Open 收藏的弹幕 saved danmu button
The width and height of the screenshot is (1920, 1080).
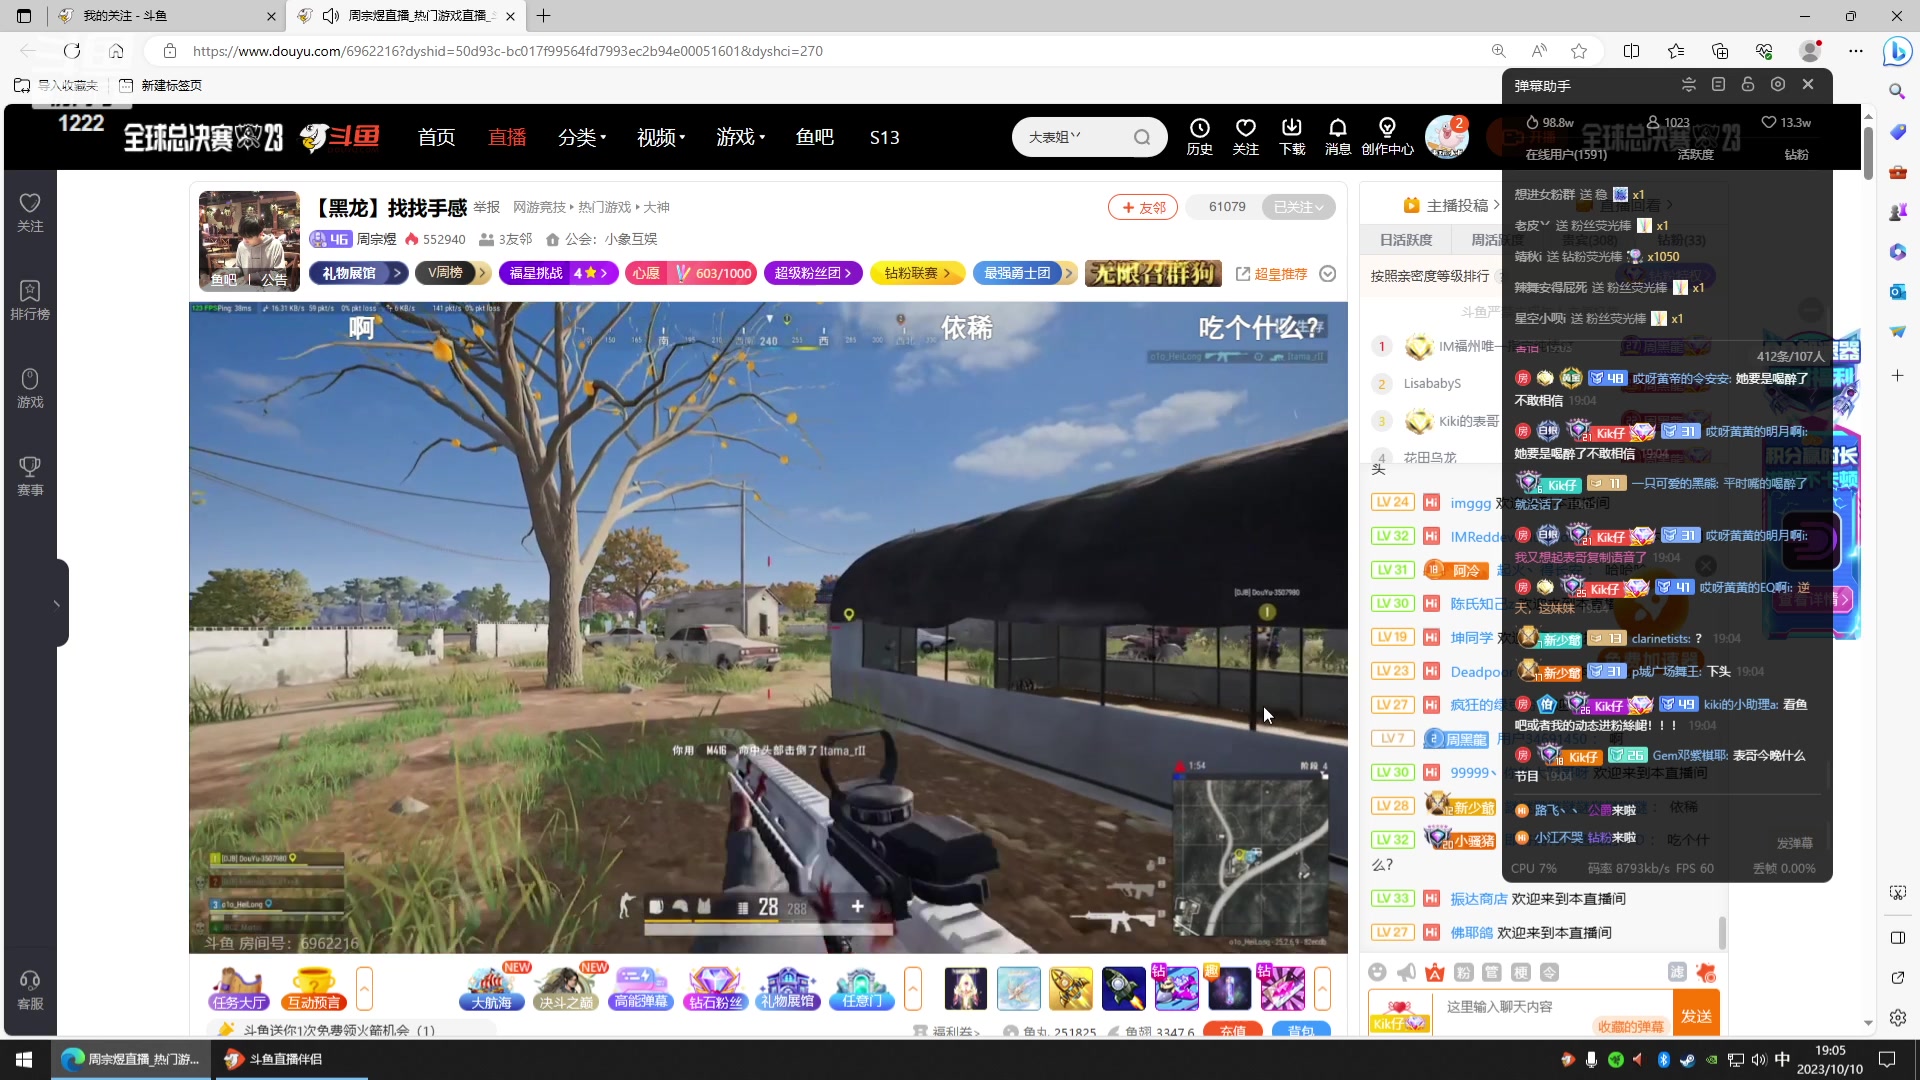click(1630, 1026)
